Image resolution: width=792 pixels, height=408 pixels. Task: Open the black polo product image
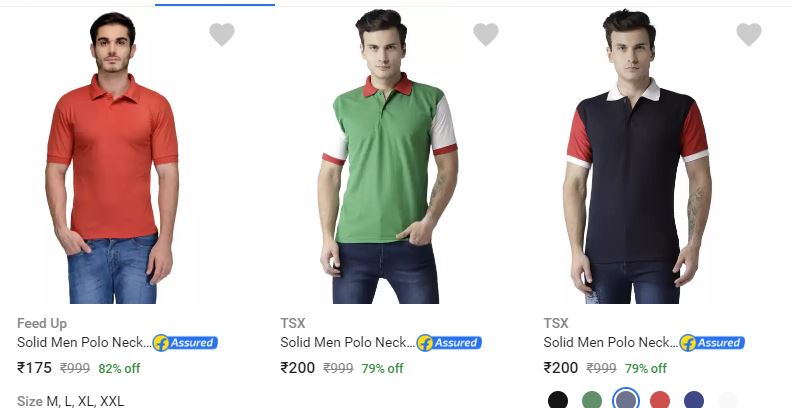(637, 160)
